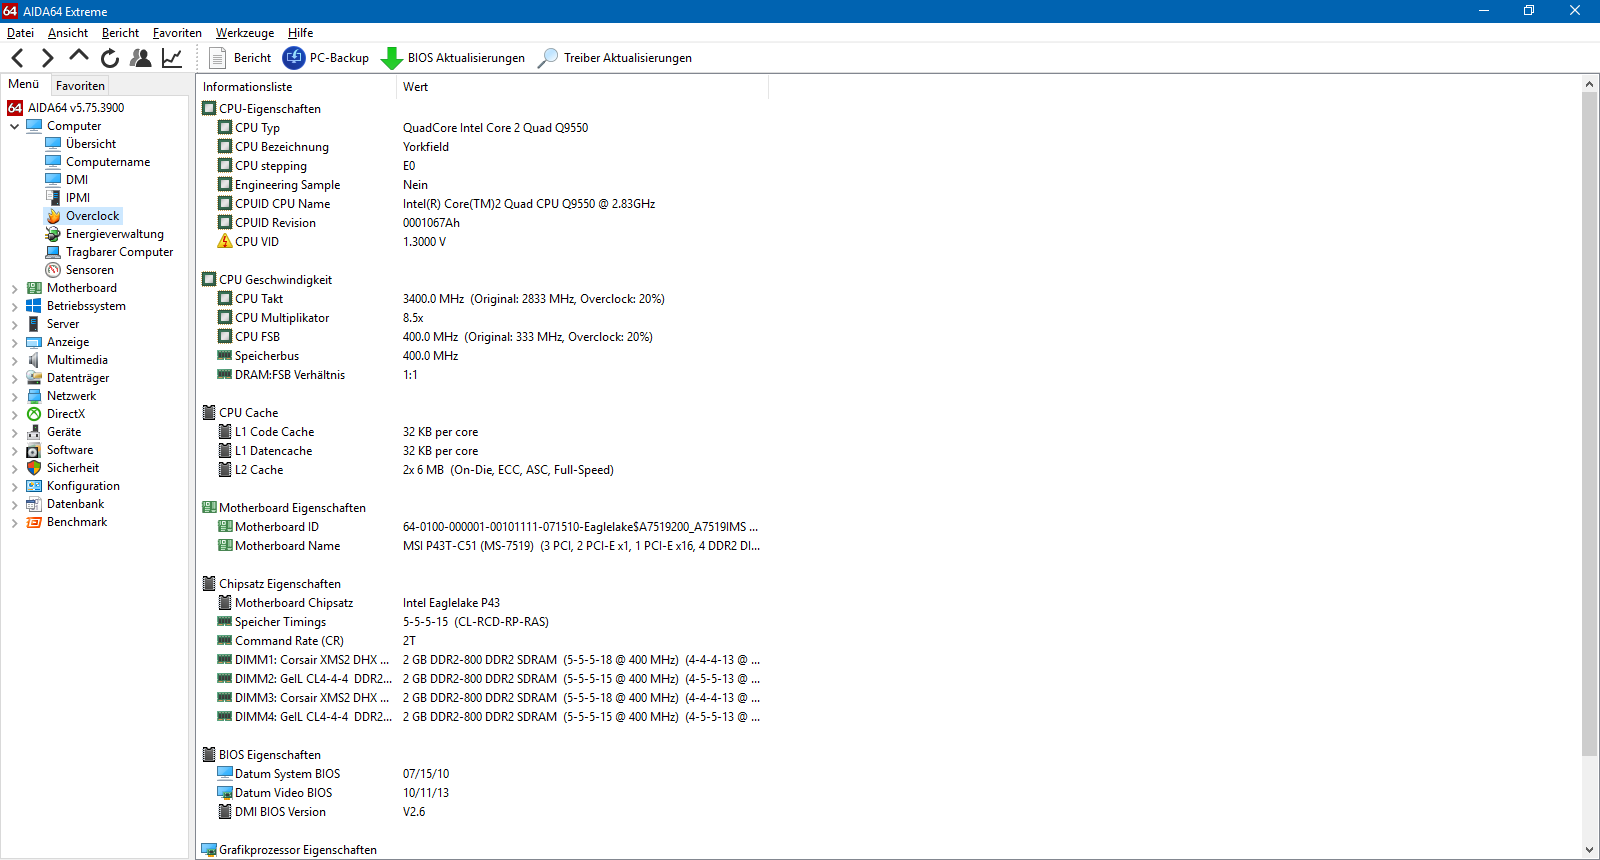Open the Hilfe menu
This screenshot has height=860, width=1600.
pos(300,33)
